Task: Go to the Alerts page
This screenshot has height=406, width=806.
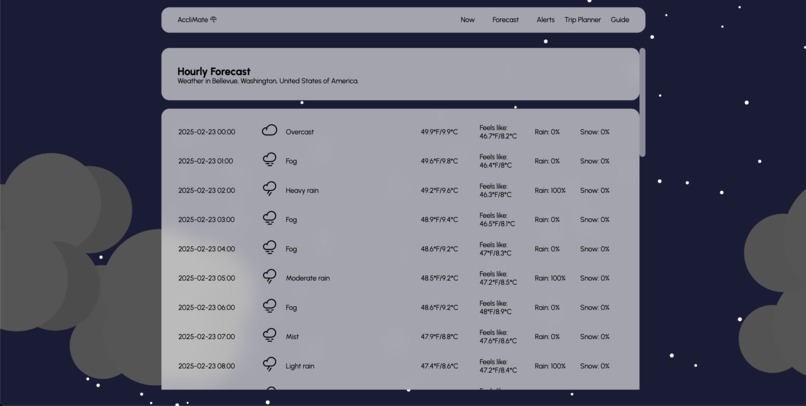Action: tap(545, 20)
